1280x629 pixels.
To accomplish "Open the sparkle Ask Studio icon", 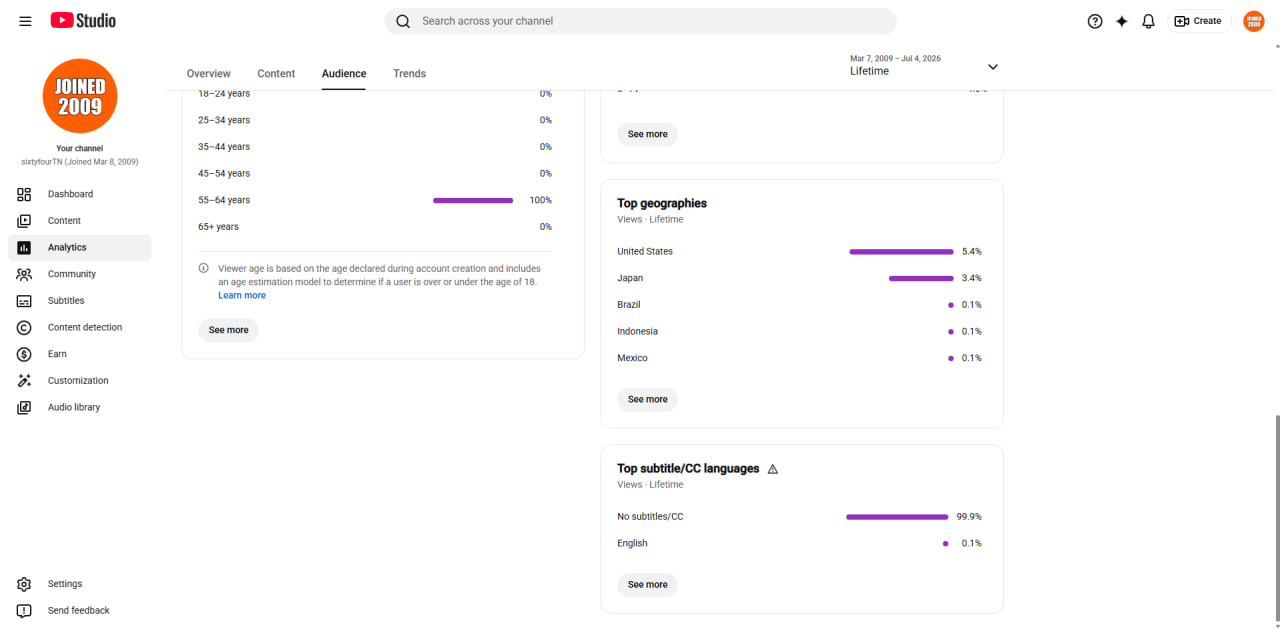I will pyautogui.click(x=1122, y=21).
